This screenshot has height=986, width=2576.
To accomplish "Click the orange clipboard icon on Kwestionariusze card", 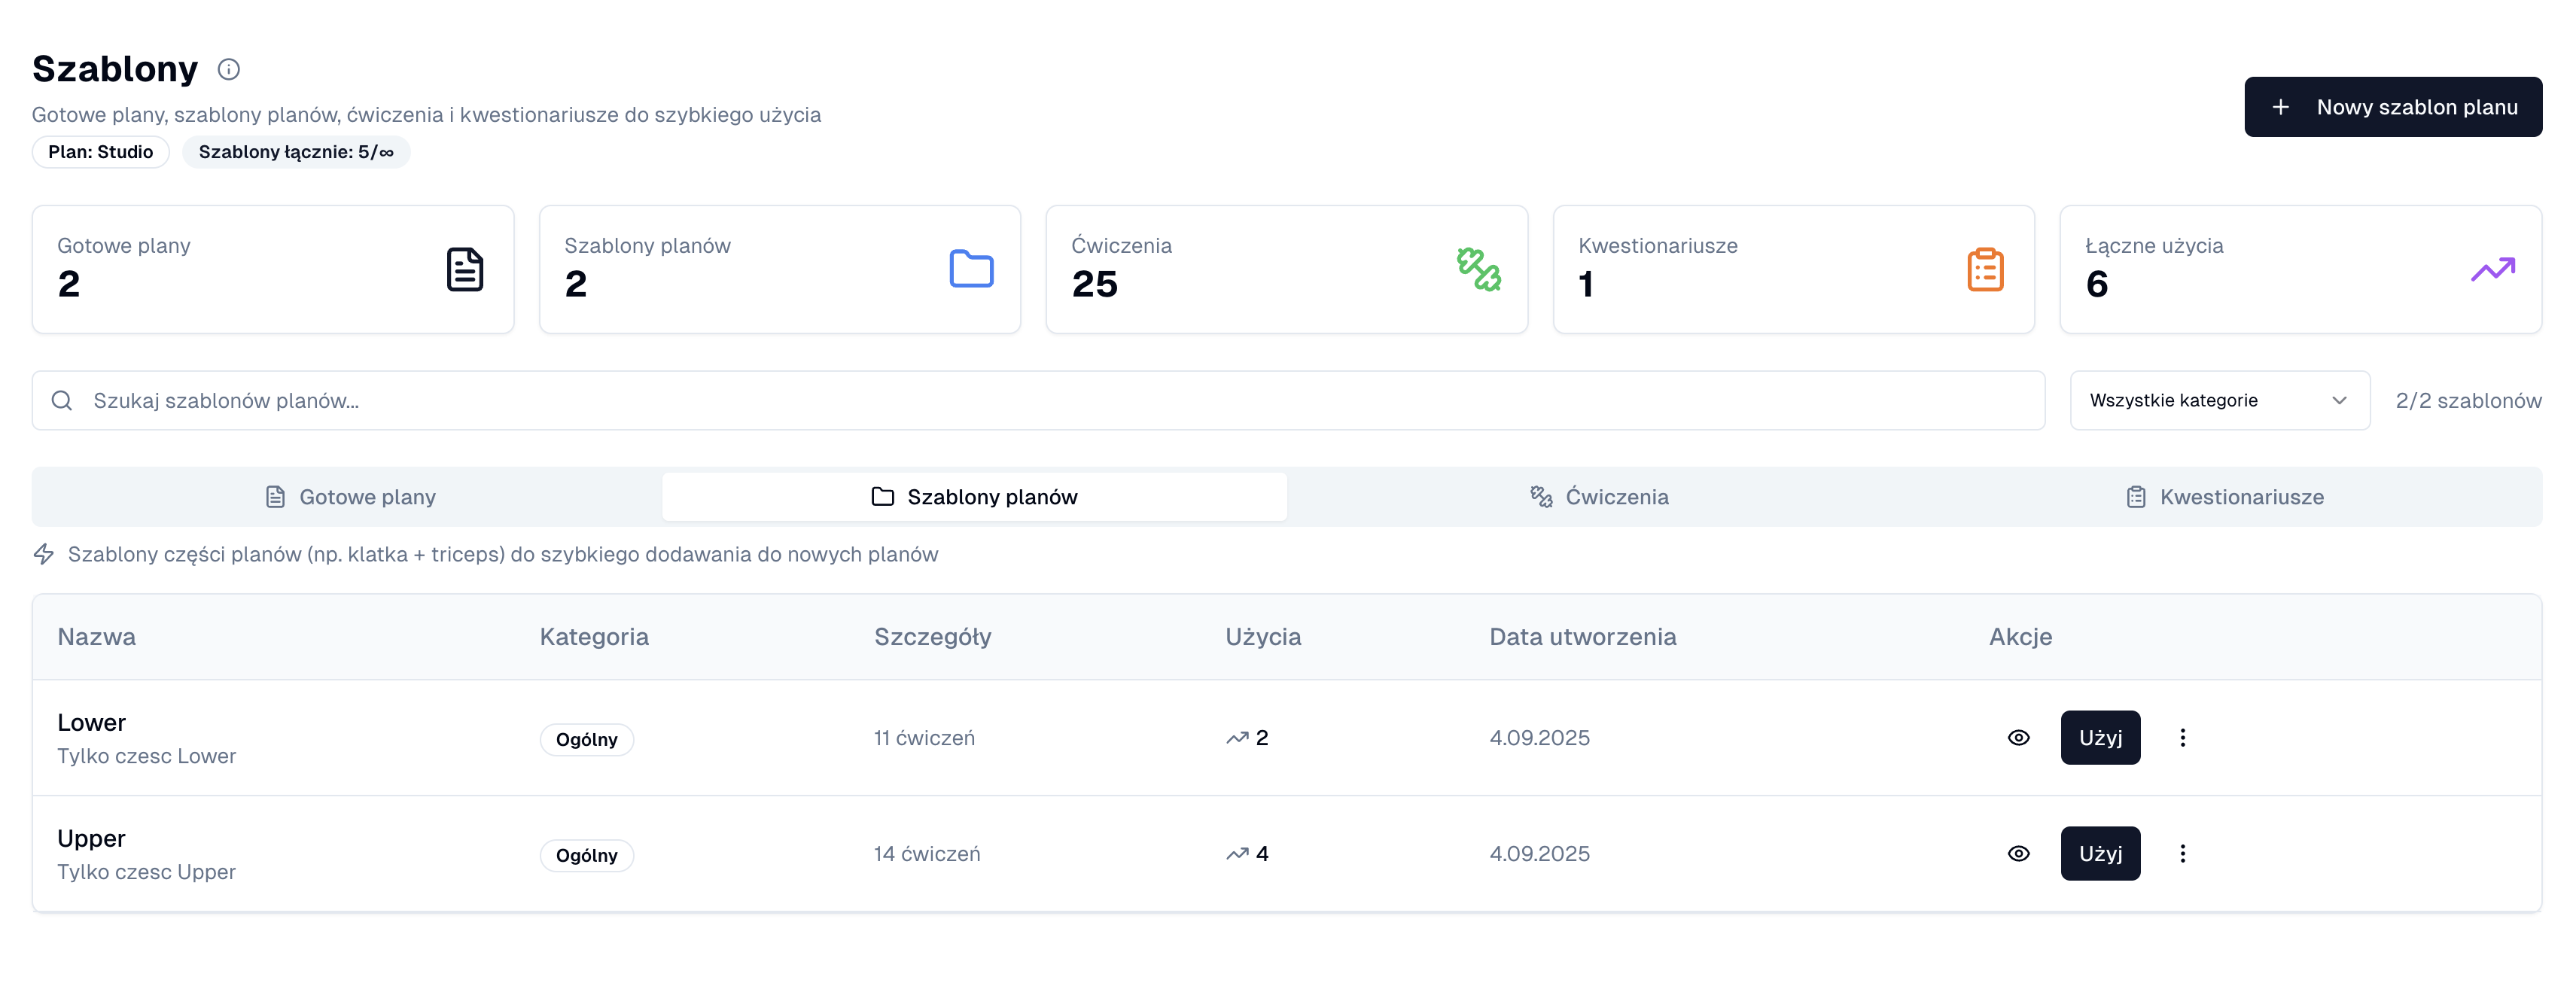I will pyautogui.click(x=1985, y=269).
